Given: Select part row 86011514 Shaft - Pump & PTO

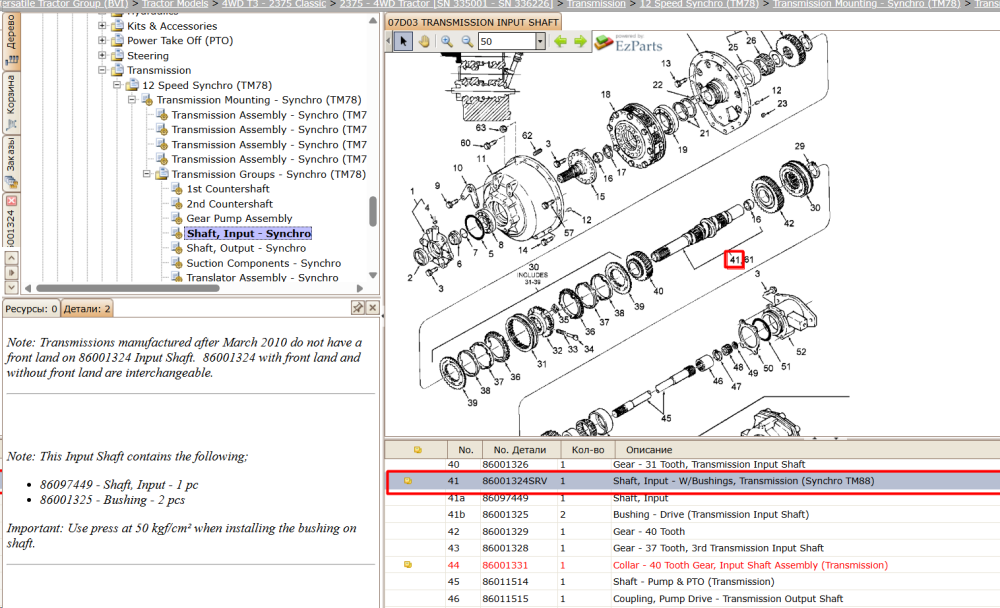Looking at the screenshot, I should coord(693,582).
